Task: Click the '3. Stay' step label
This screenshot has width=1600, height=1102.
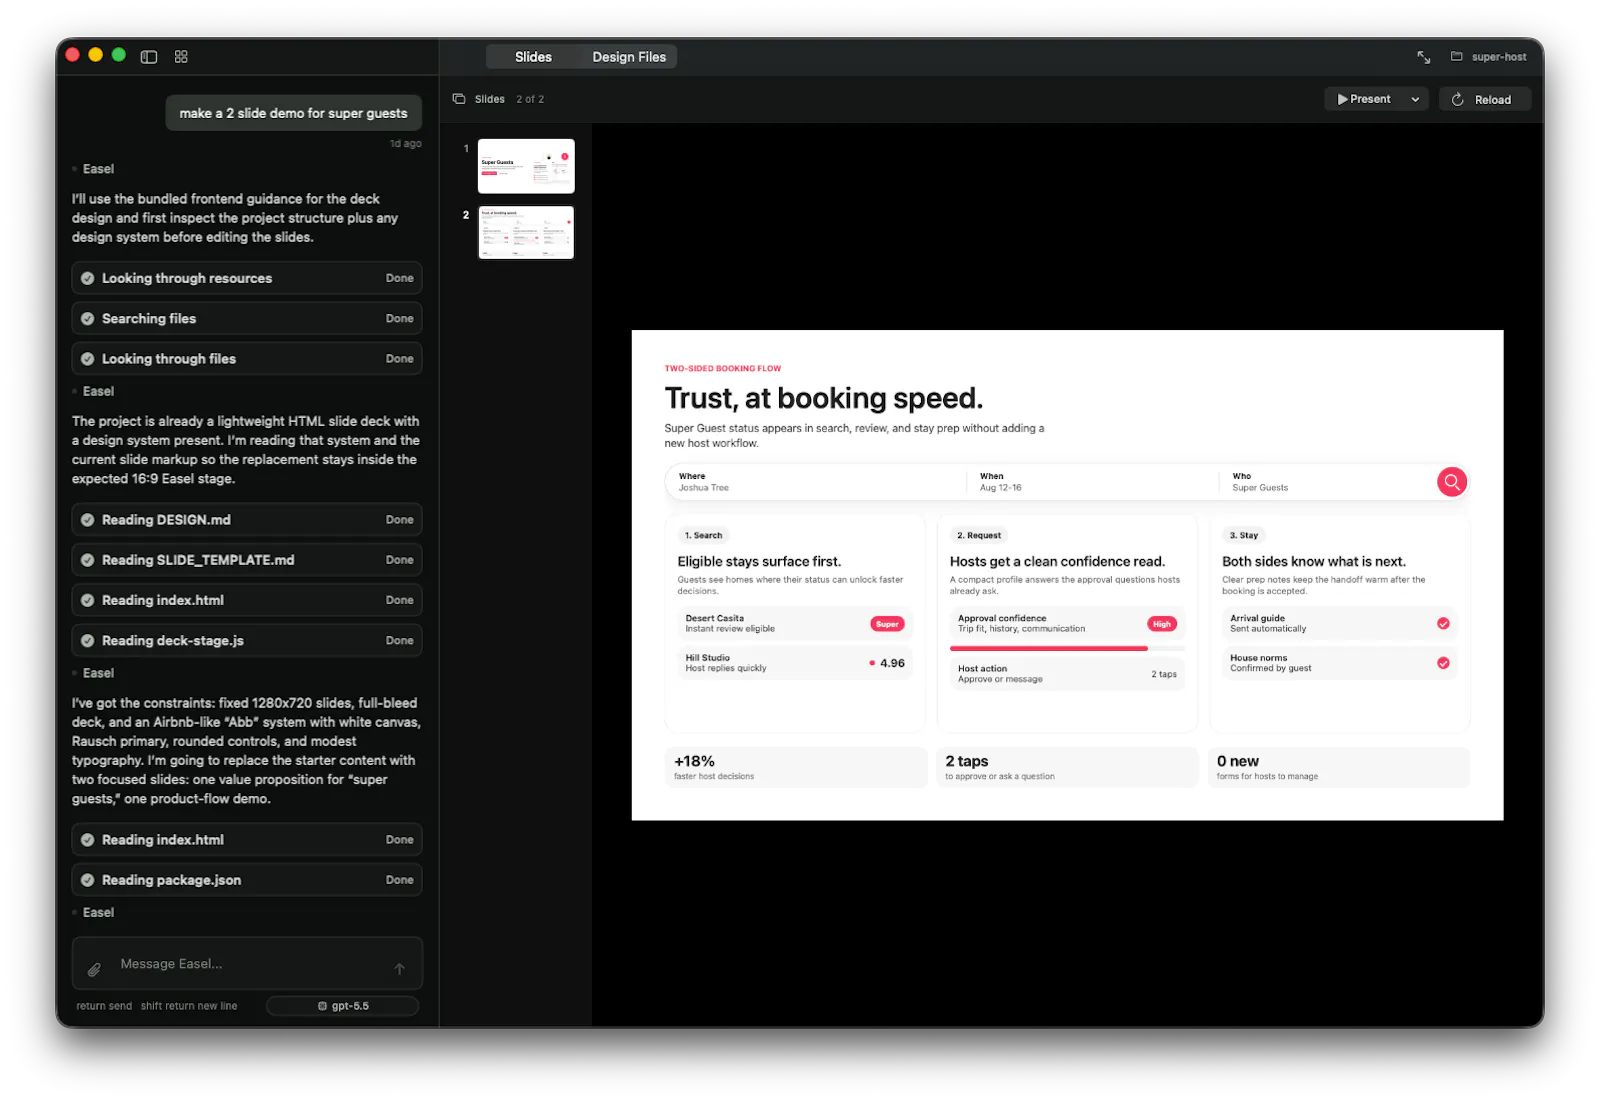Action: (1244, 535)
